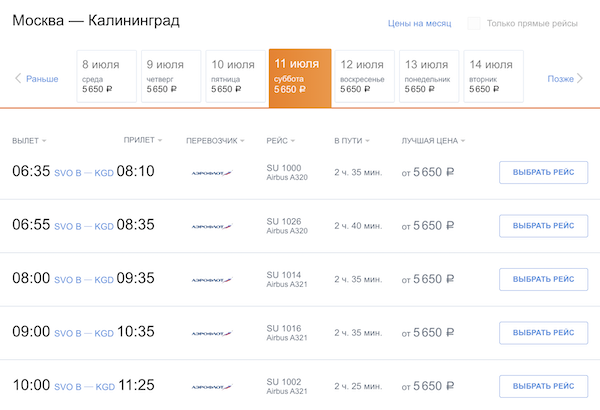
Task: Select the 8 июля date tab
Action: [106, 76]
